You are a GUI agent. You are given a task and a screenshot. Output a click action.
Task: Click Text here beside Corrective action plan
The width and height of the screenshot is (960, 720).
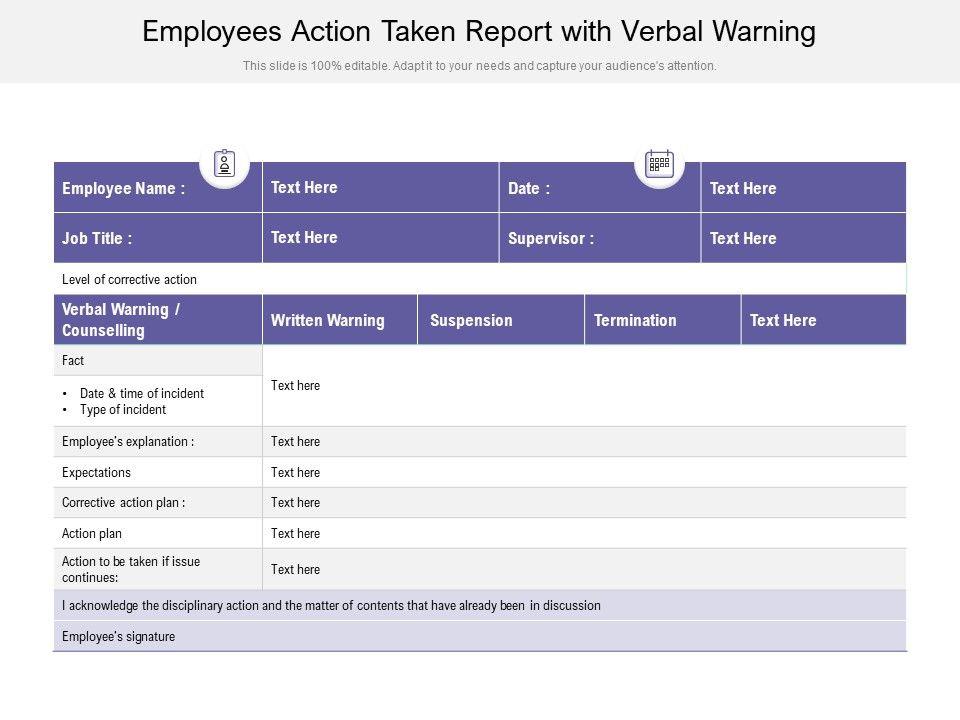[x=295, y=503]
